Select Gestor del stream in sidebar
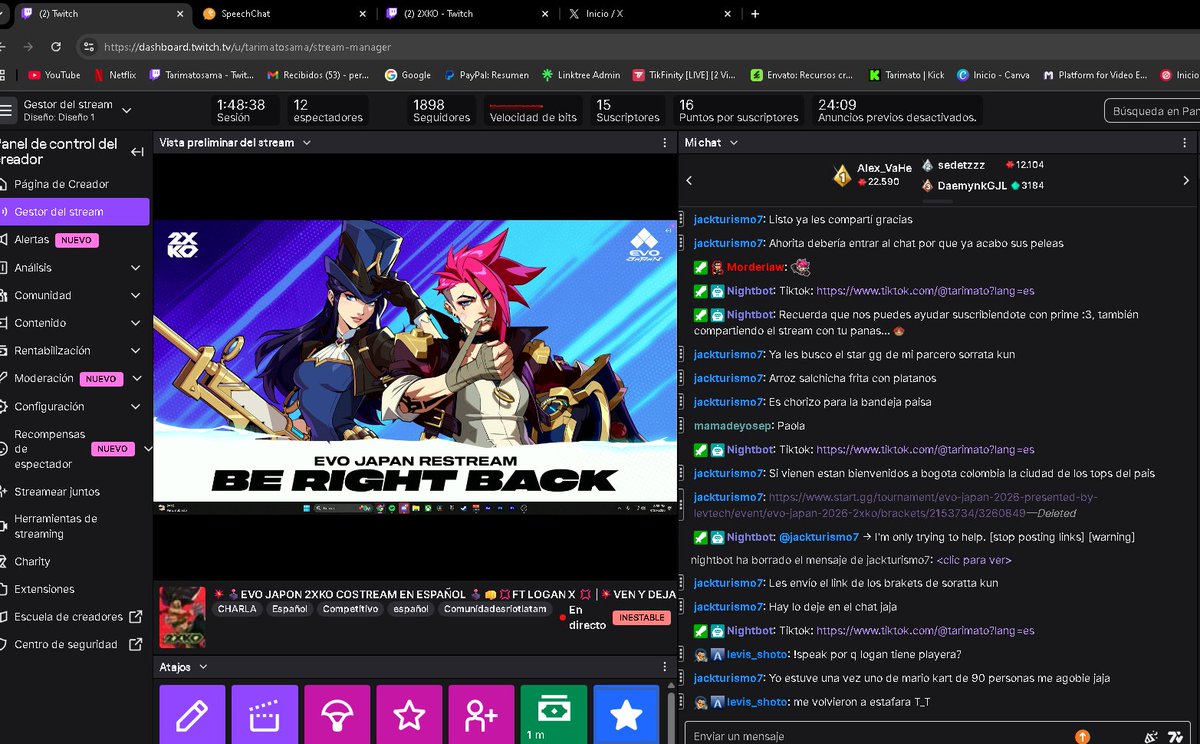Screen dimensions: 1200x744 [75, 212]
